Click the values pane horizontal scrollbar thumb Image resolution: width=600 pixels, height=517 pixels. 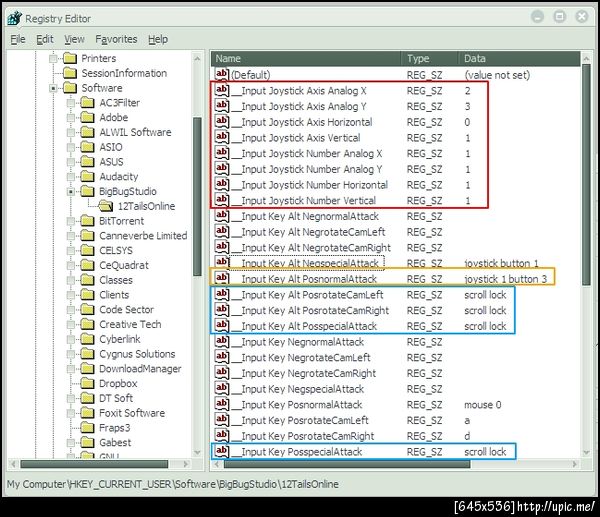click(x=347, y=464)
